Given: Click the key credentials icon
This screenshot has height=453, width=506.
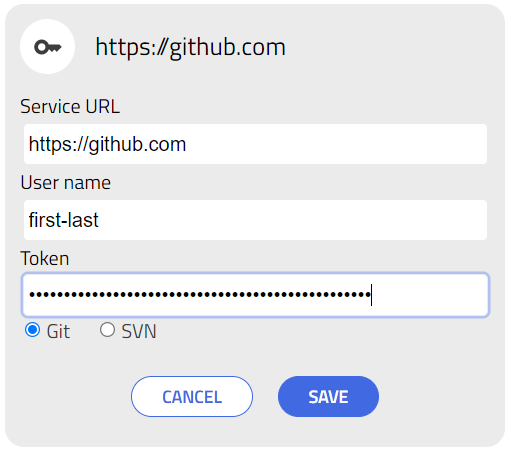Looking at the screenshot, I should pyautogui.click(x=48, y=47).
